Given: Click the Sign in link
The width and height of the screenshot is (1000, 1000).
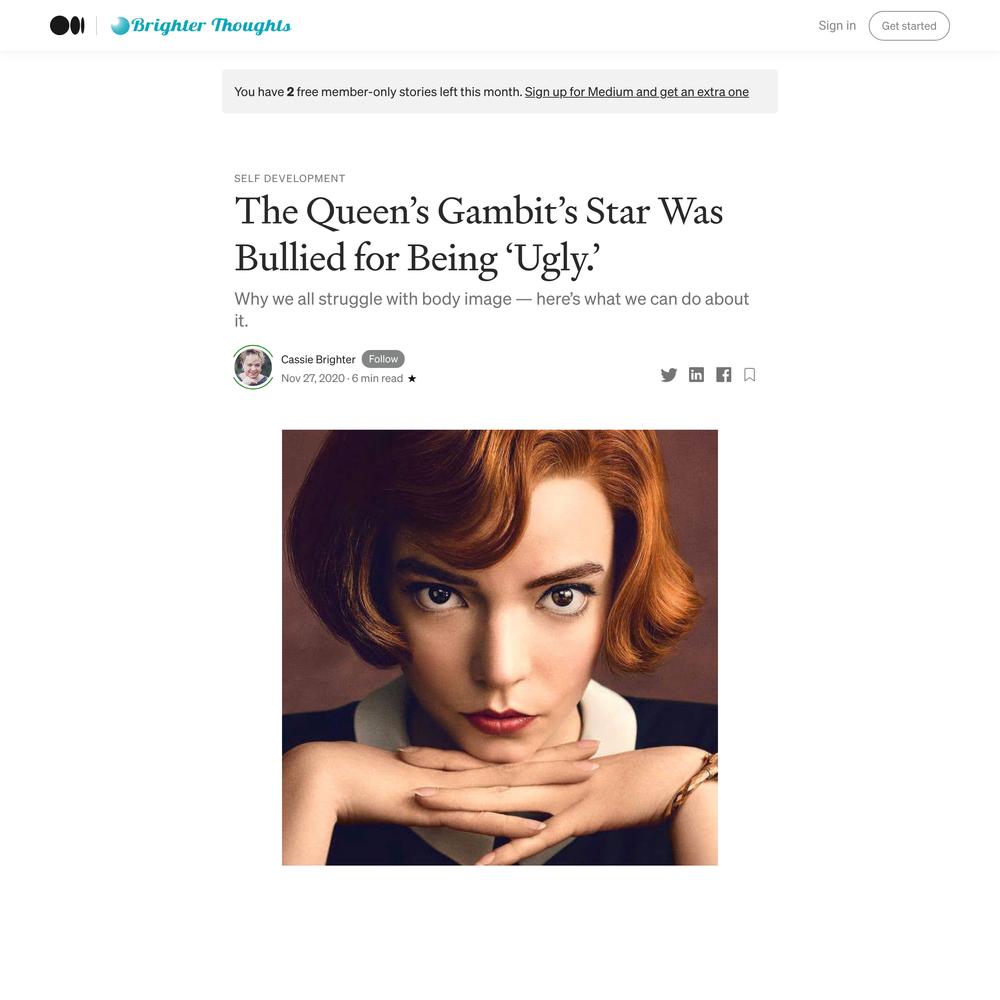Looking at the screenshot, I should pos(837,26).
